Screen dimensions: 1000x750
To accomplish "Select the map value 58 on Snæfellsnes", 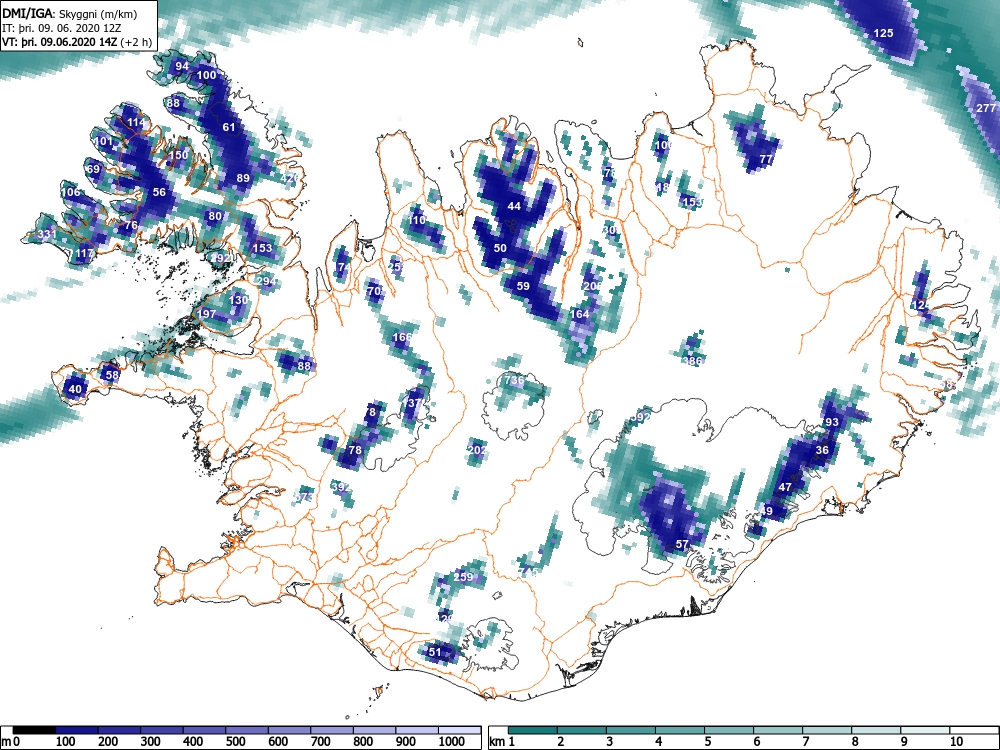I will click(112, 375).
